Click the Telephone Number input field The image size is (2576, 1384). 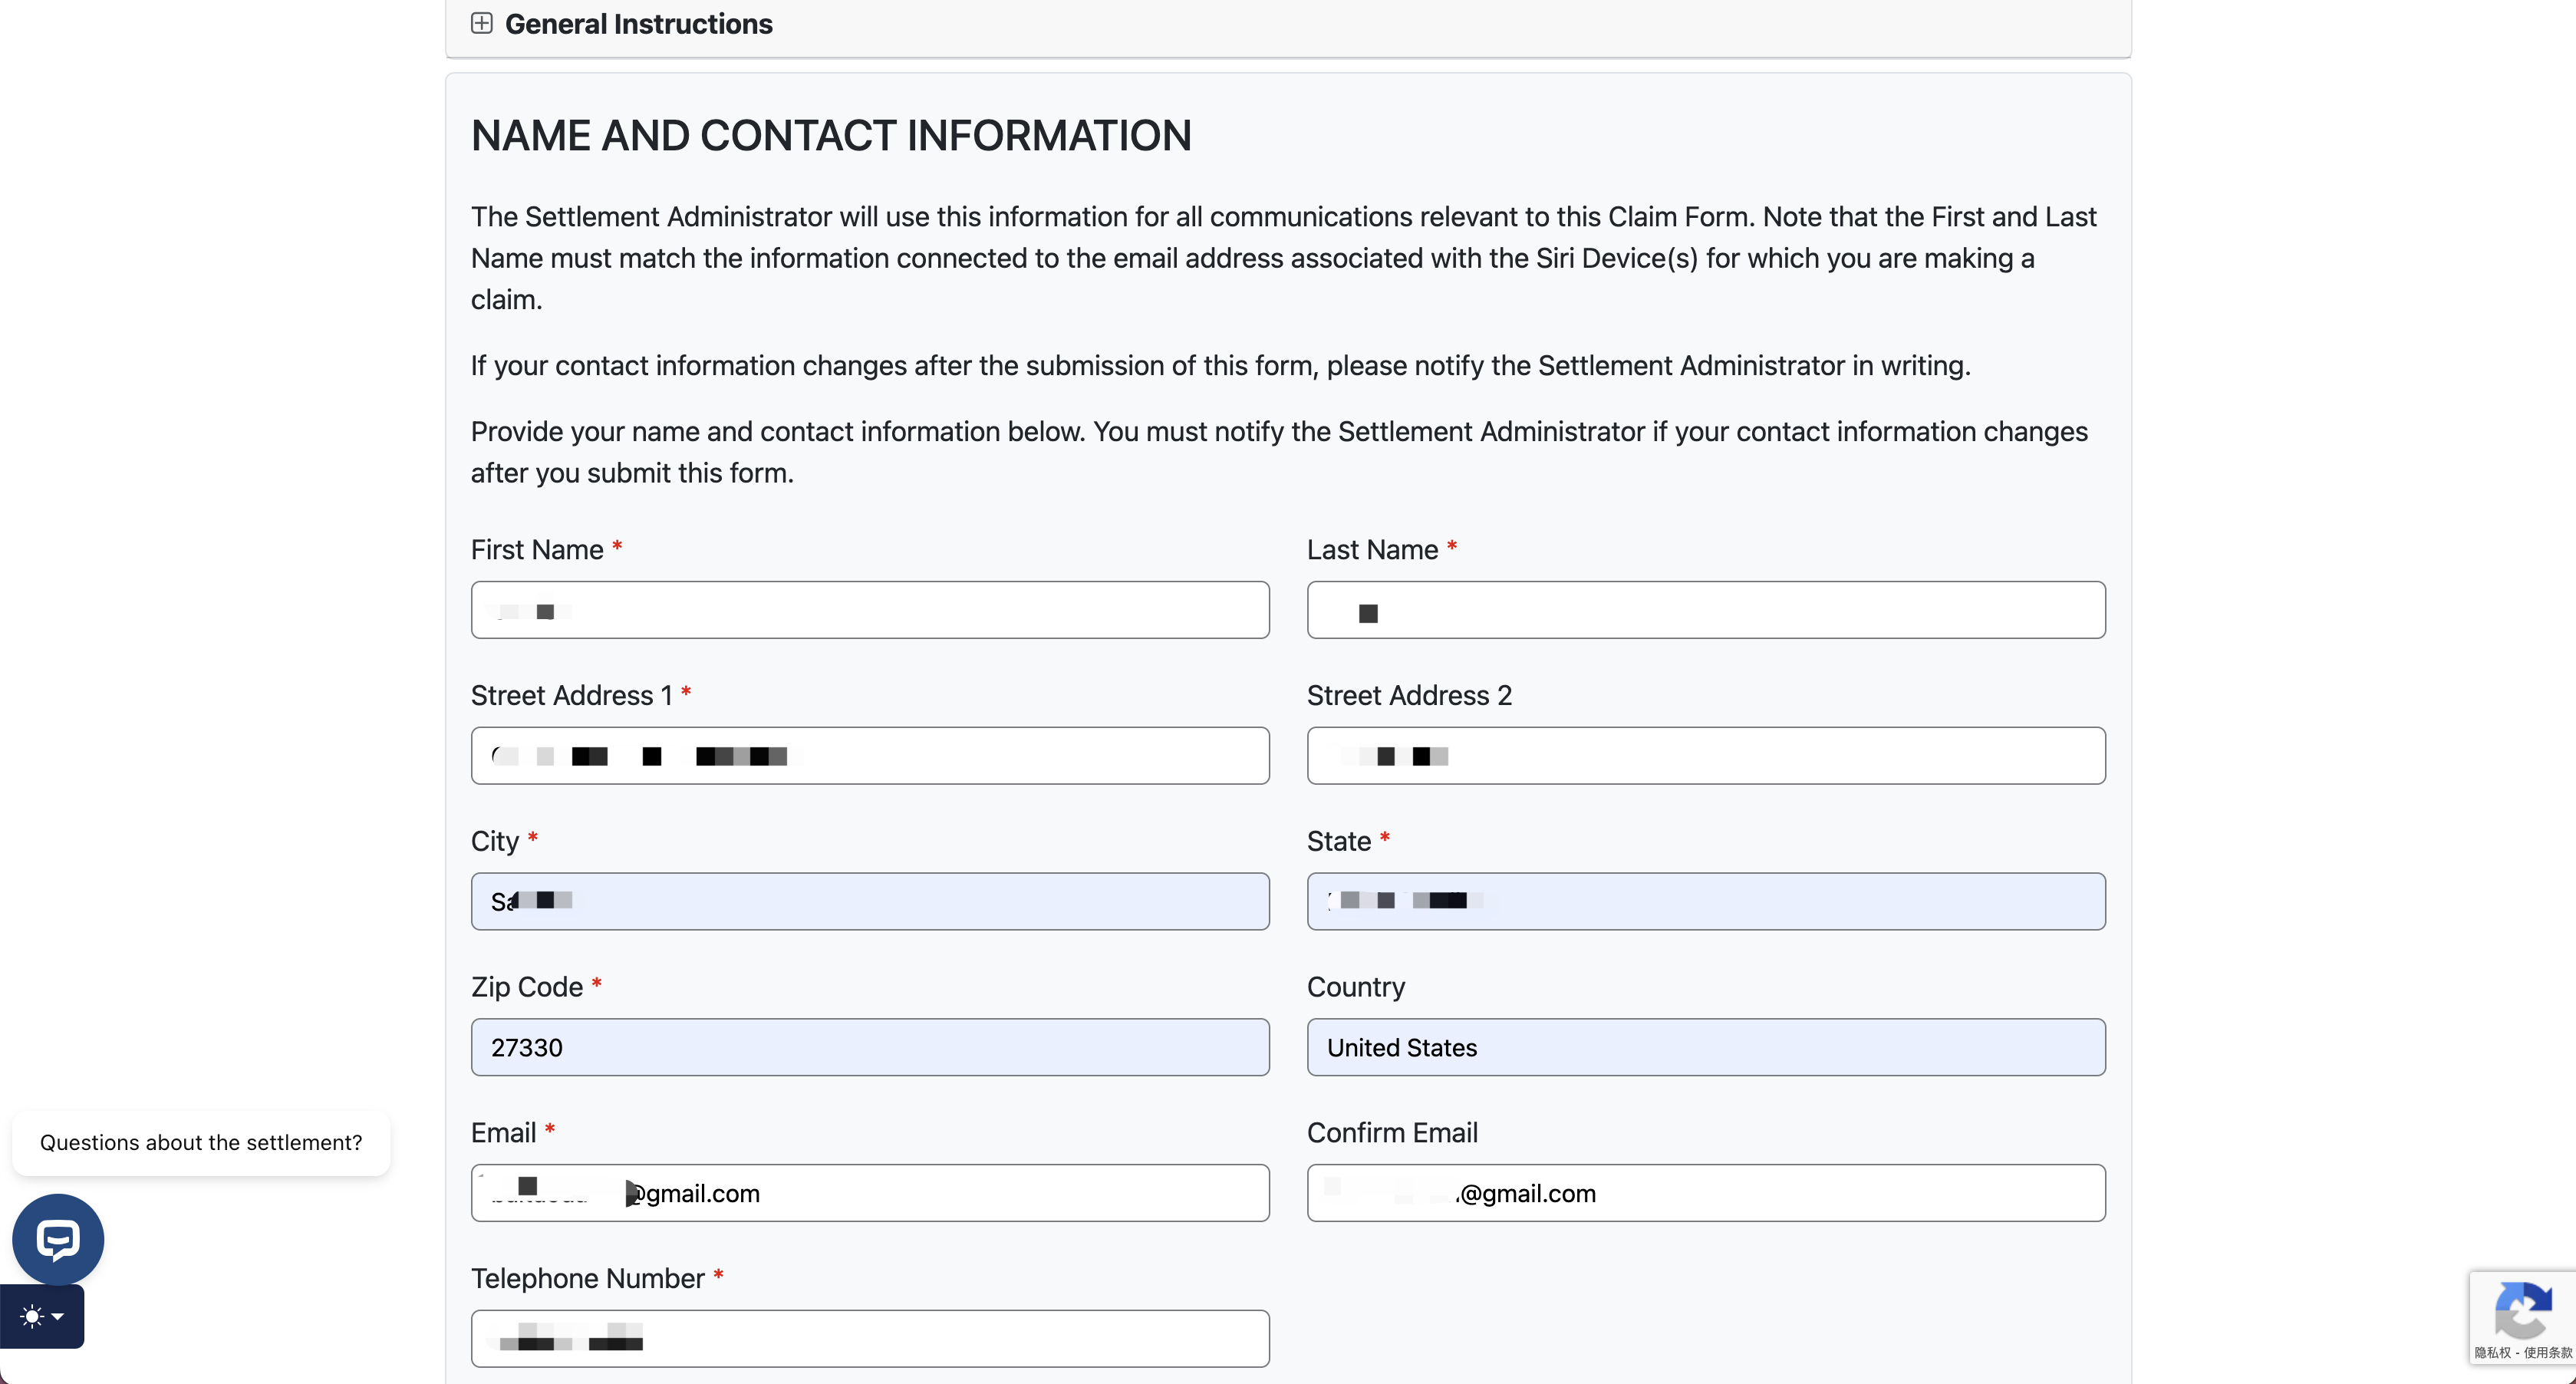[x=870, y=1339]
